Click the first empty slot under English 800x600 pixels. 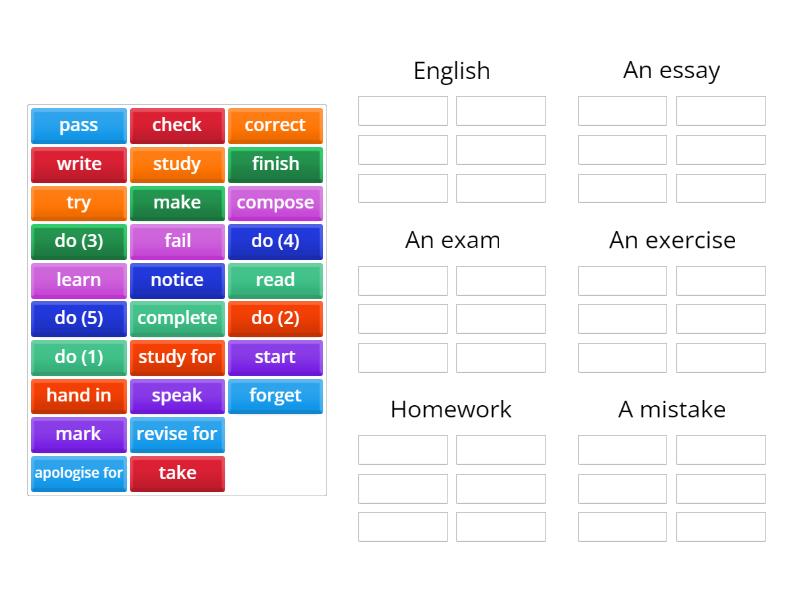pyautogui.click(x=402, y=110)
